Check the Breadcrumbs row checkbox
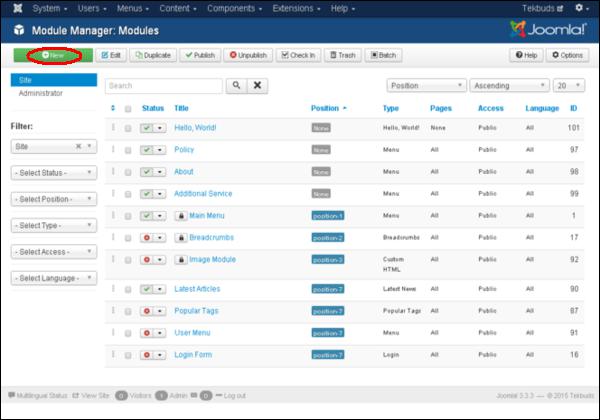 pyautogui.click(x=128, y=238)
